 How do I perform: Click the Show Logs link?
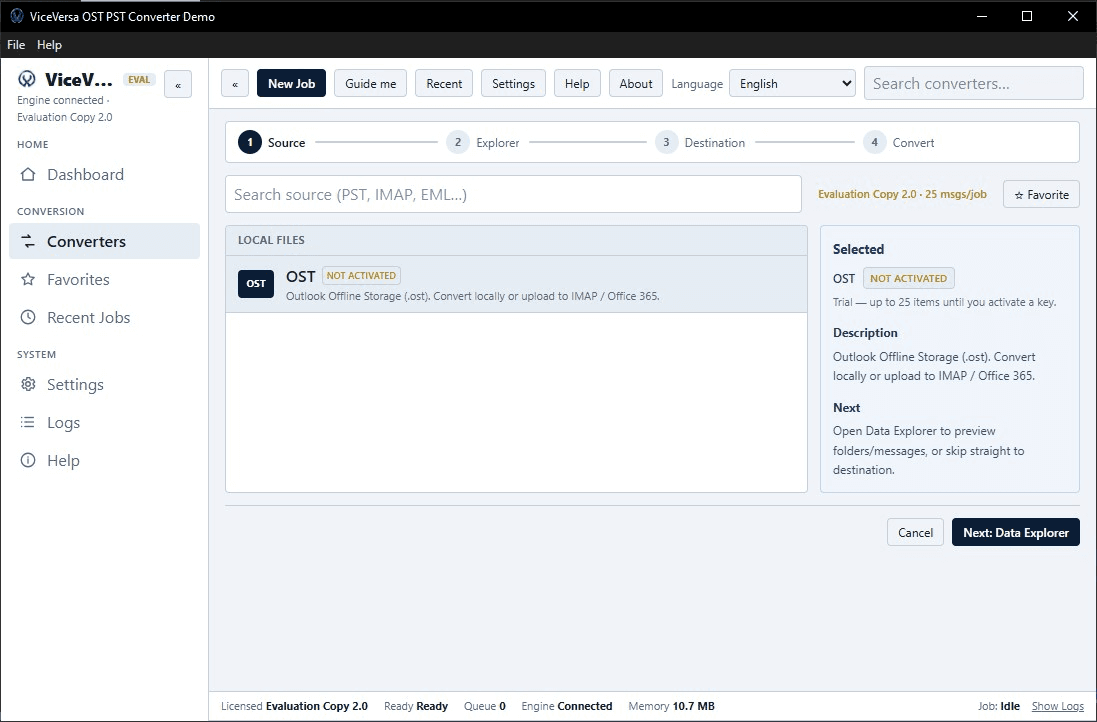coord(1058,706)
